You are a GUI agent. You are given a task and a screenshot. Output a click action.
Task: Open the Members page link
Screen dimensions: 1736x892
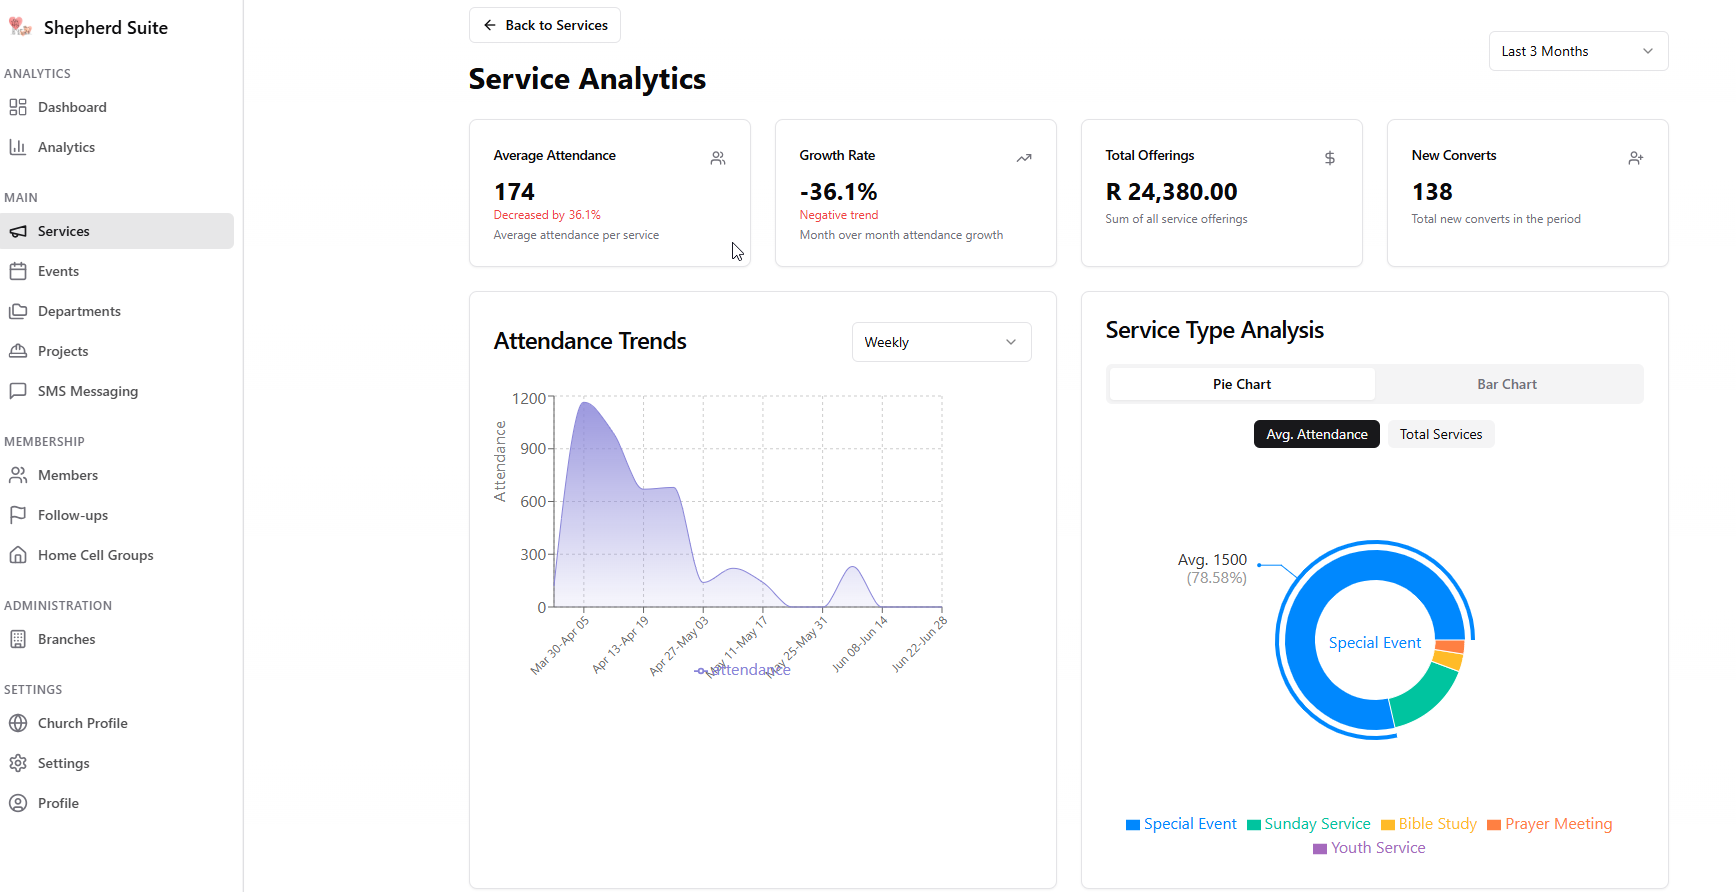pyautogui.click(x=68, y=475)
